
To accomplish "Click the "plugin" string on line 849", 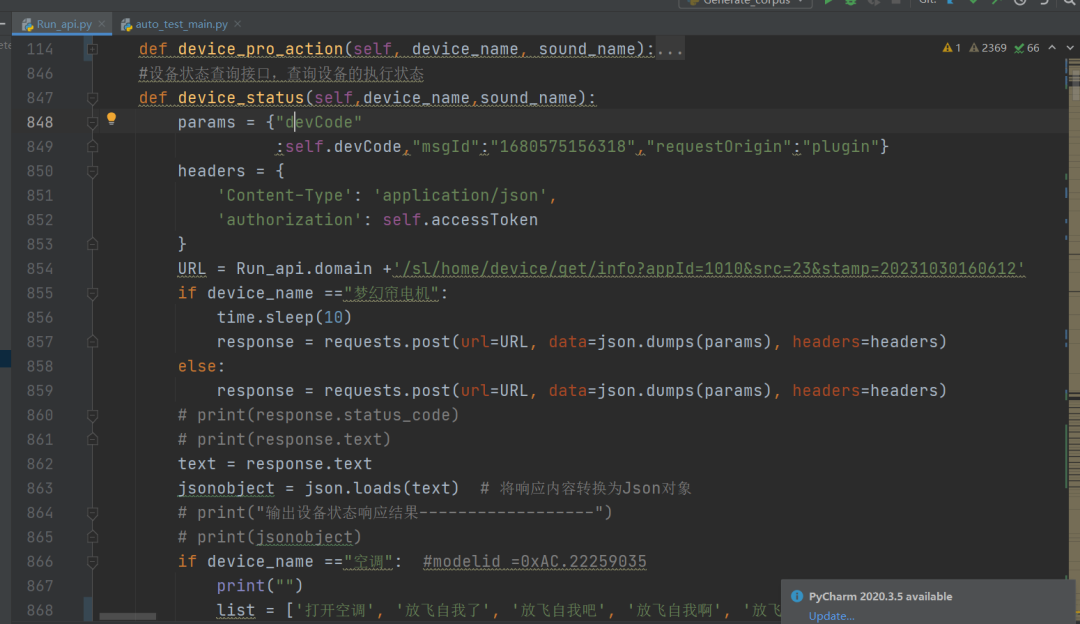I will click(841, 147).
